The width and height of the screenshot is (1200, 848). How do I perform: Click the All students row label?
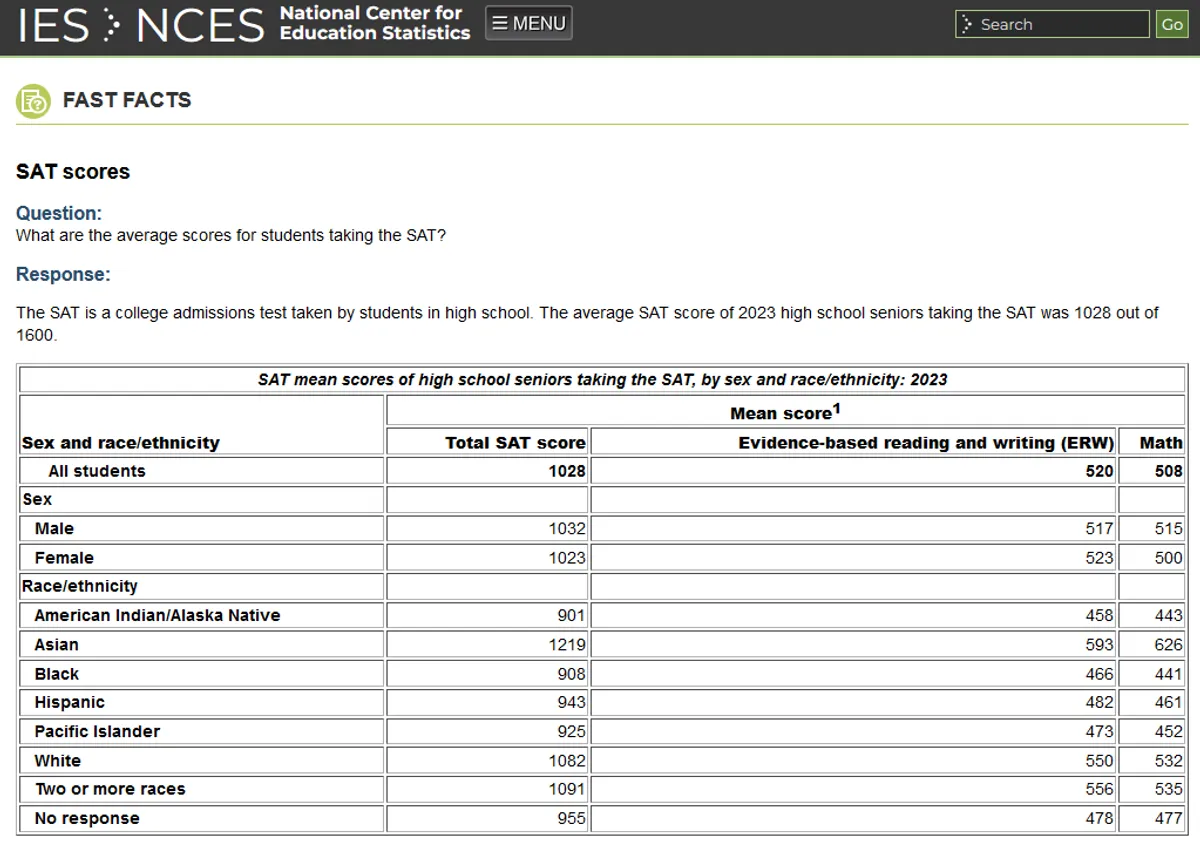pyautogui.click(x=97, y=471)
